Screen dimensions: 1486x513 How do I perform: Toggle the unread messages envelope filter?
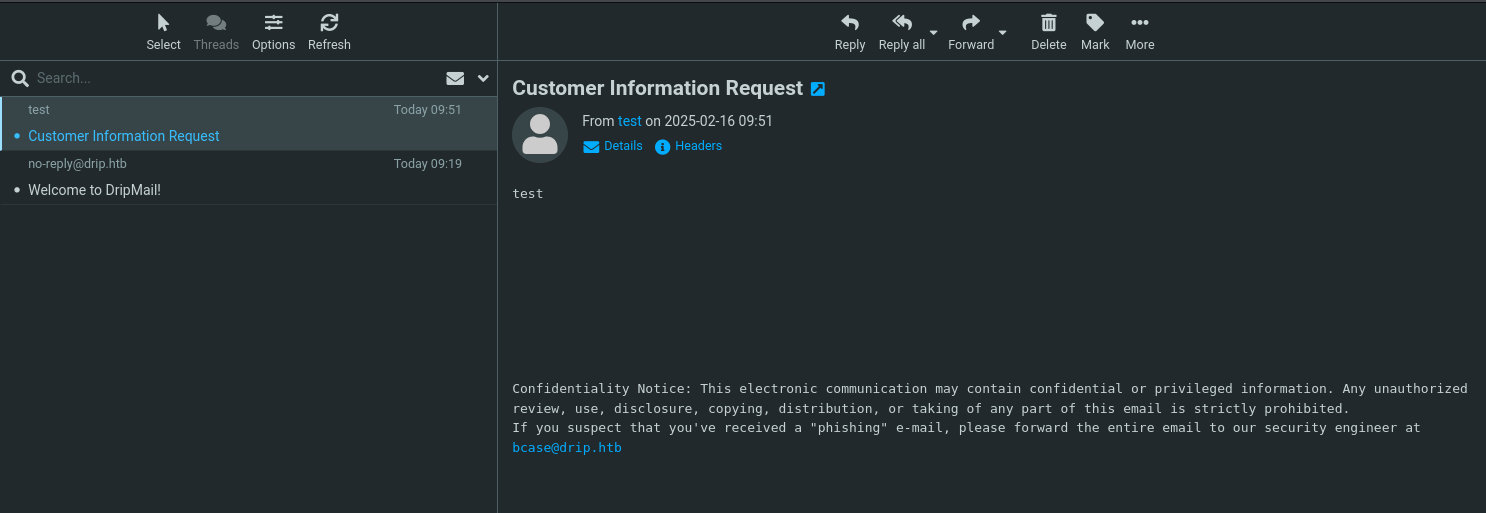point(455,78)
